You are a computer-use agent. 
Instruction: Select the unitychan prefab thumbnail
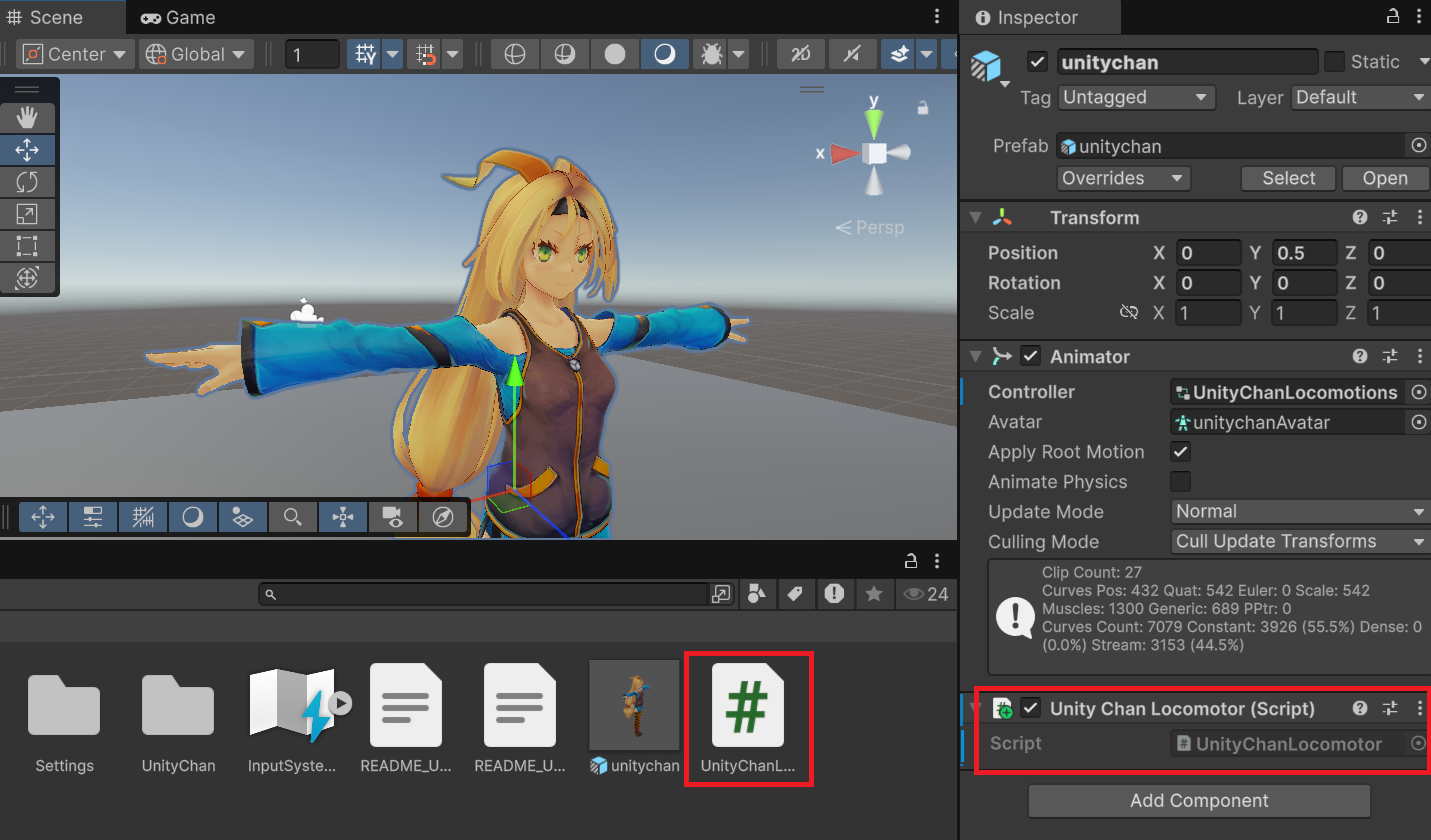[634, 704]
